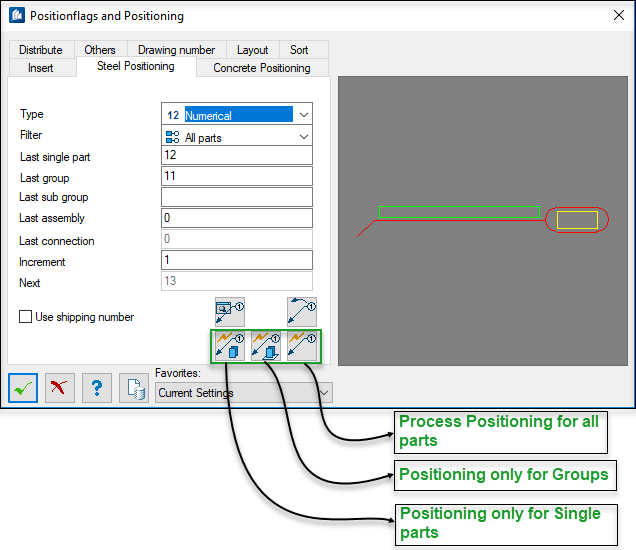Image resolution: width=636 pixels, height=550 pixels.
Task: Click the Last single part field
Action: coord(237,155)
